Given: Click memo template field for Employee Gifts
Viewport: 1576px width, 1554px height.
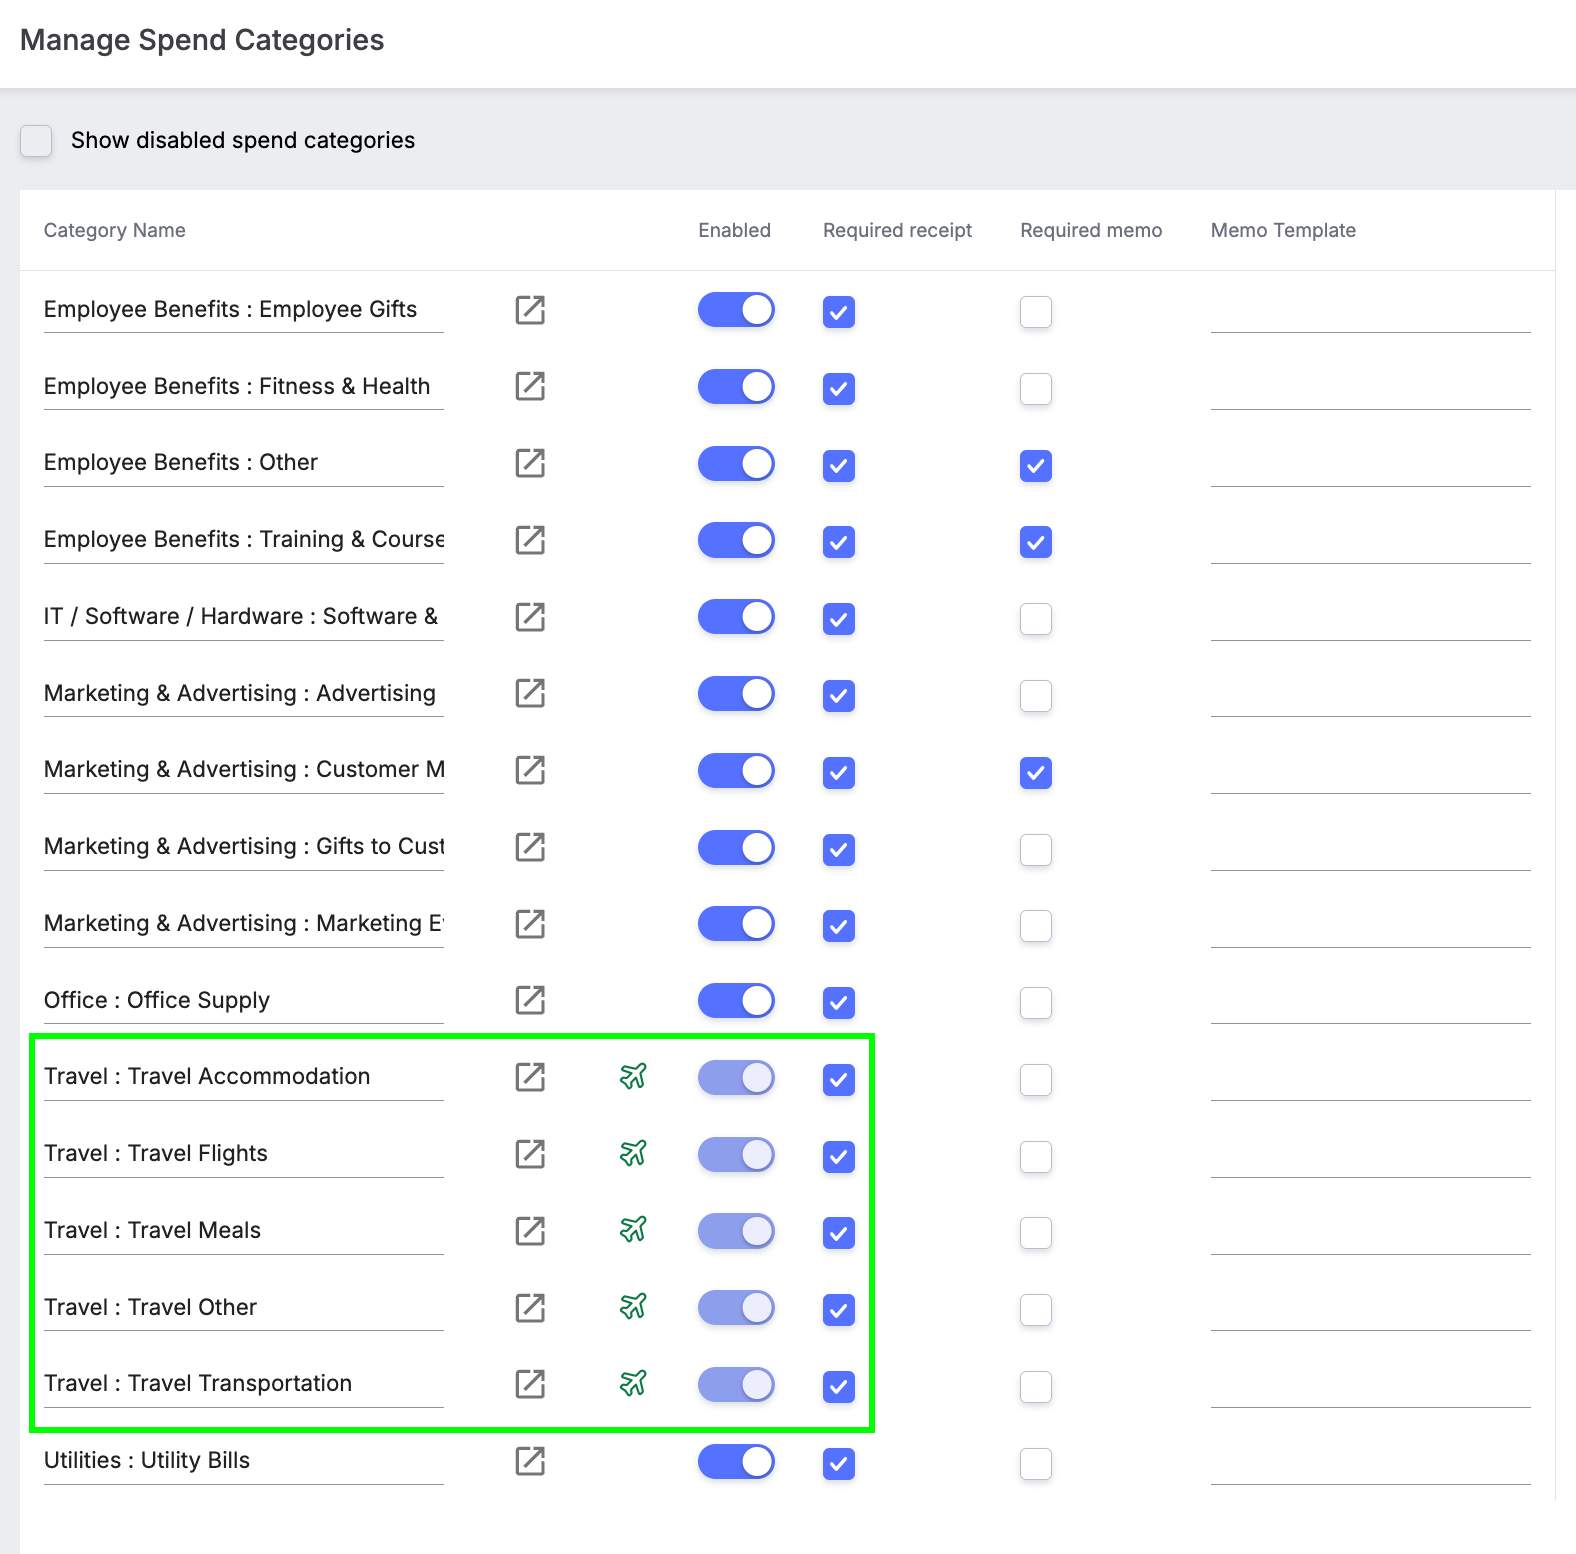Looking at the screenshot, I should (1371, 312).
